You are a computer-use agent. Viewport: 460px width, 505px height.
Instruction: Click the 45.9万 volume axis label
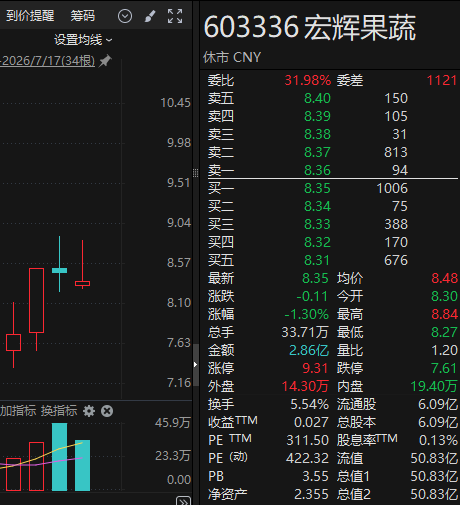coord(172,423)
